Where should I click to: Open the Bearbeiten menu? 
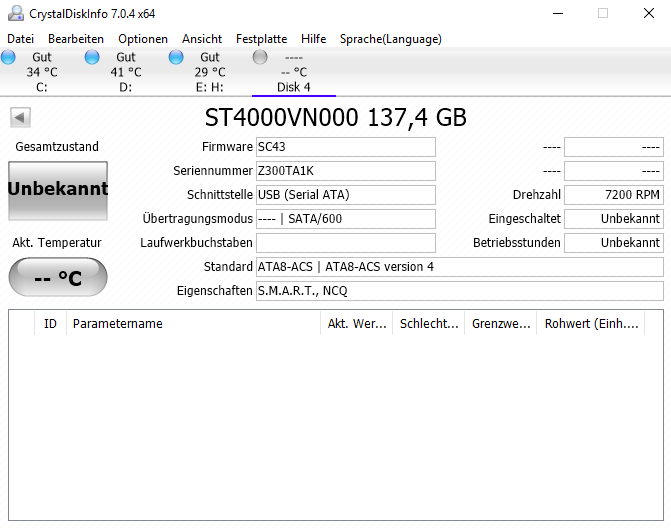(76, 39)
